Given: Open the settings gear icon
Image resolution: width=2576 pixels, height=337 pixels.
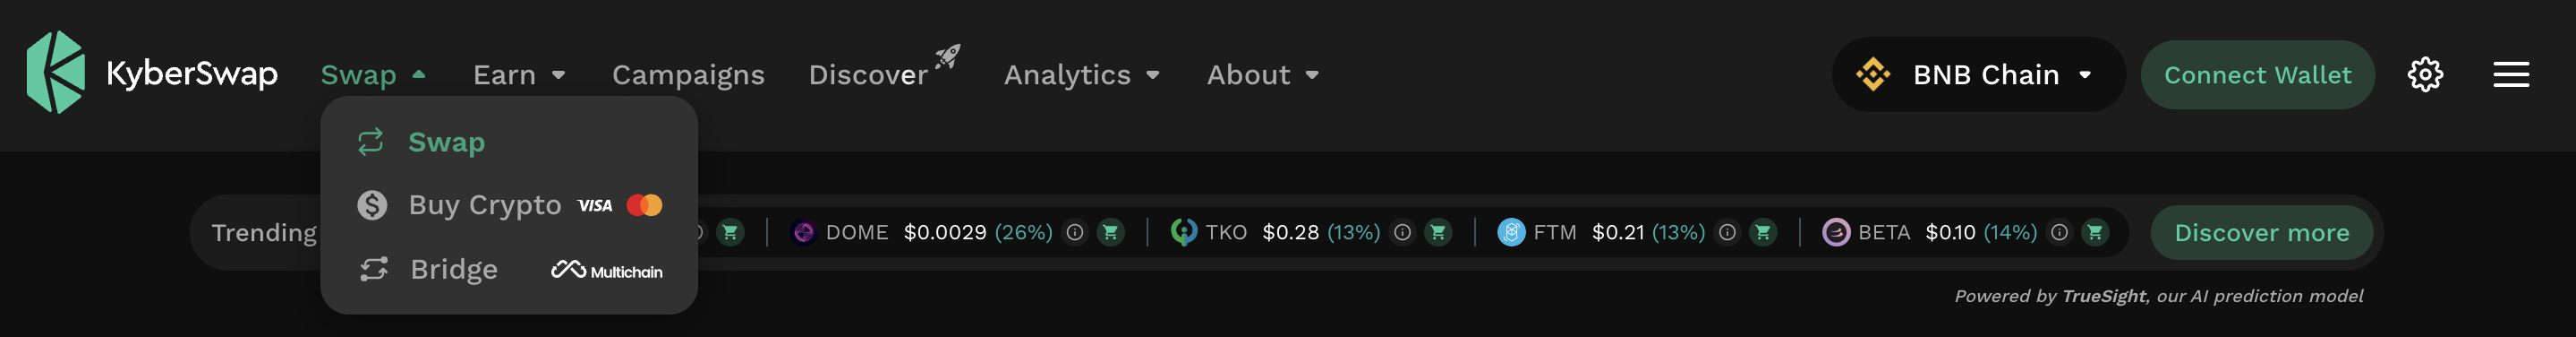Looking at the screenshot, I should click(x=2425, y=74).
